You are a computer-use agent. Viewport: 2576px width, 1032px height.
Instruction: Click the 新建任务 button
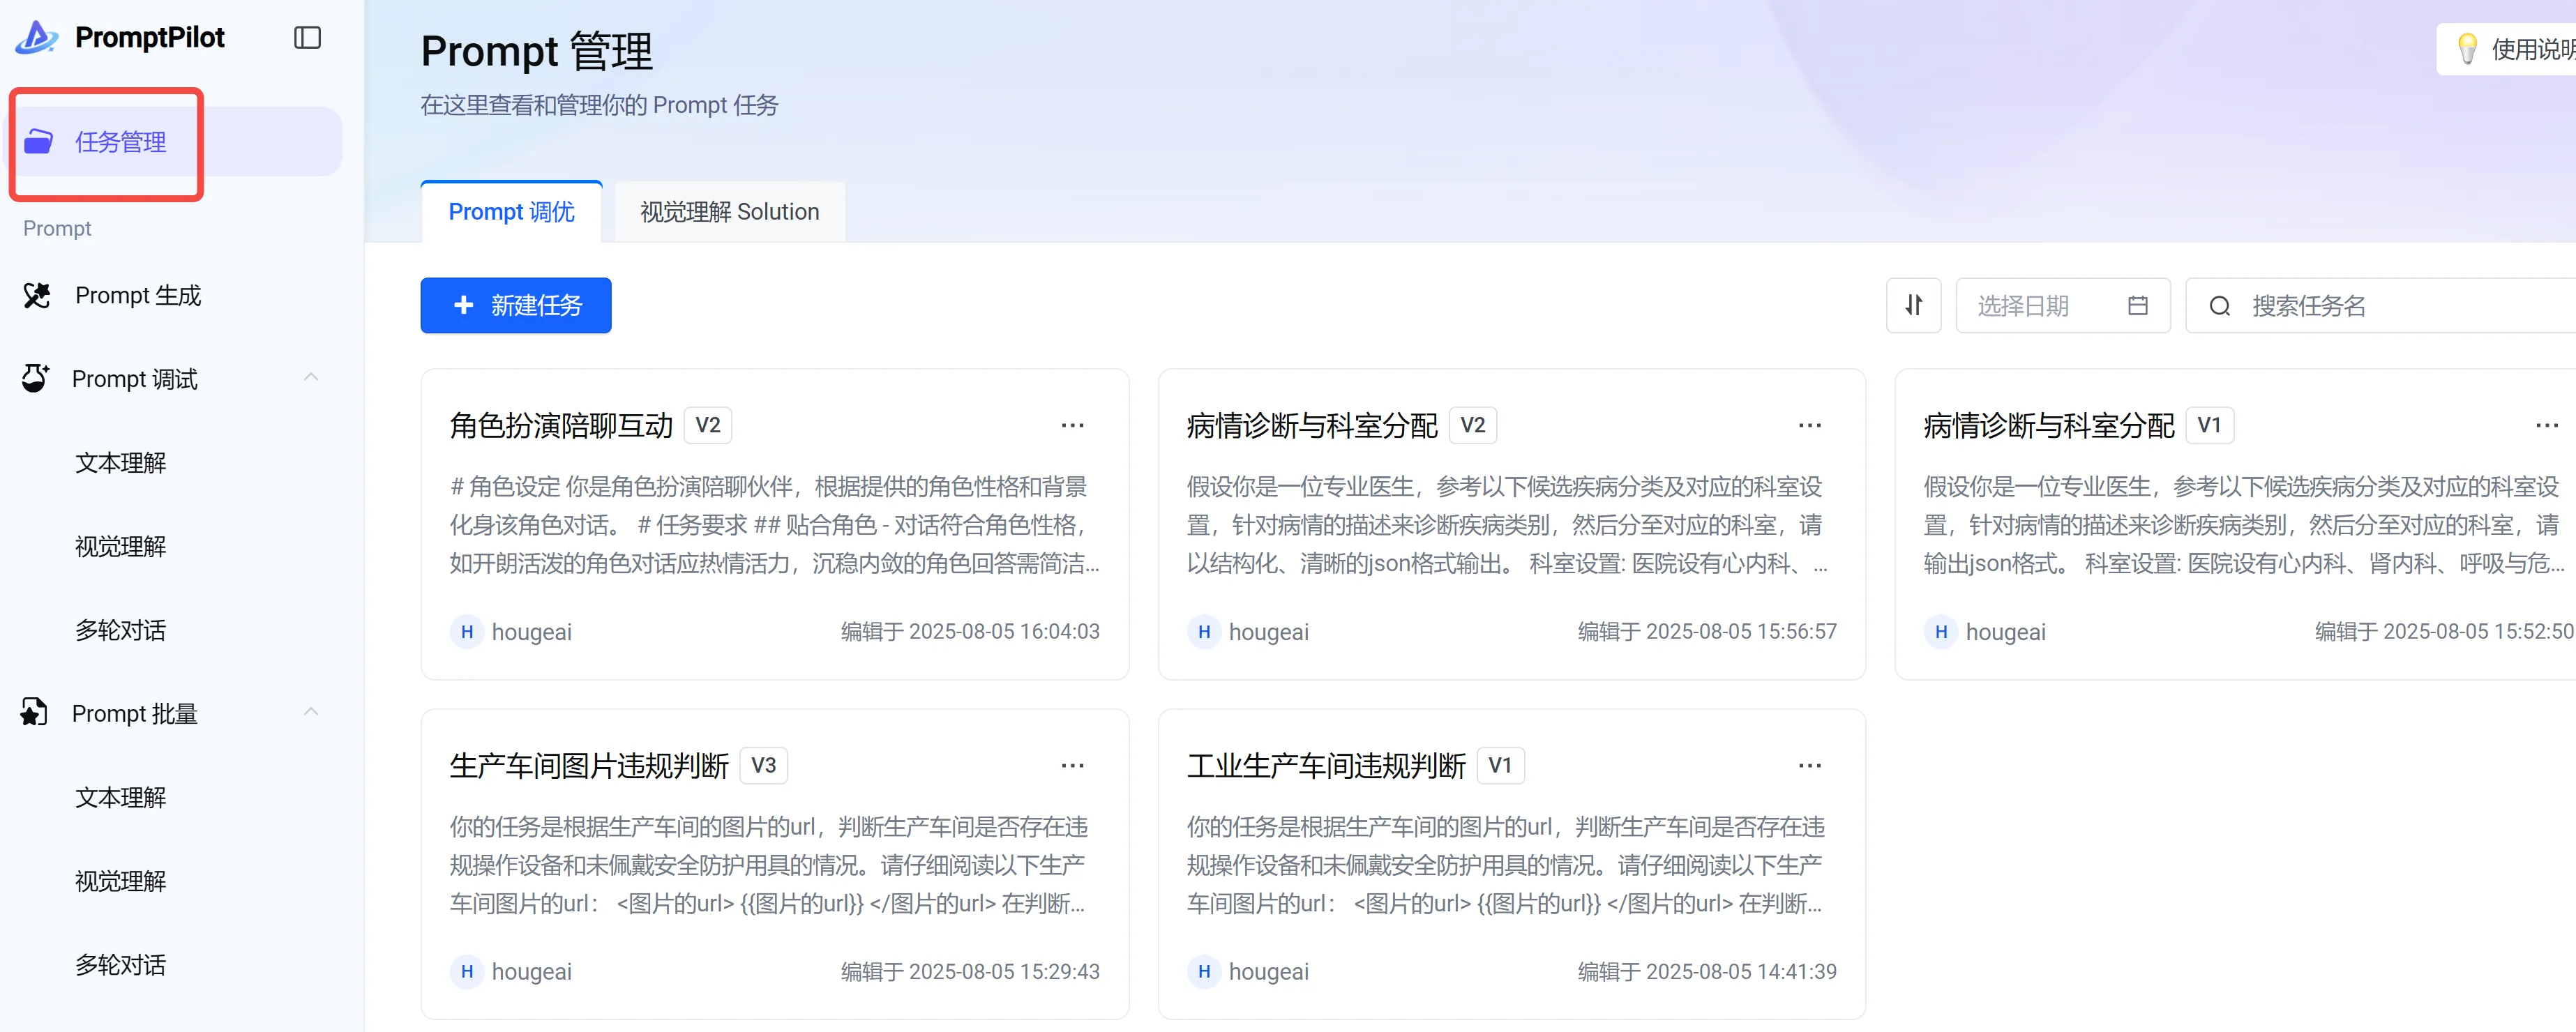(515, 305)
